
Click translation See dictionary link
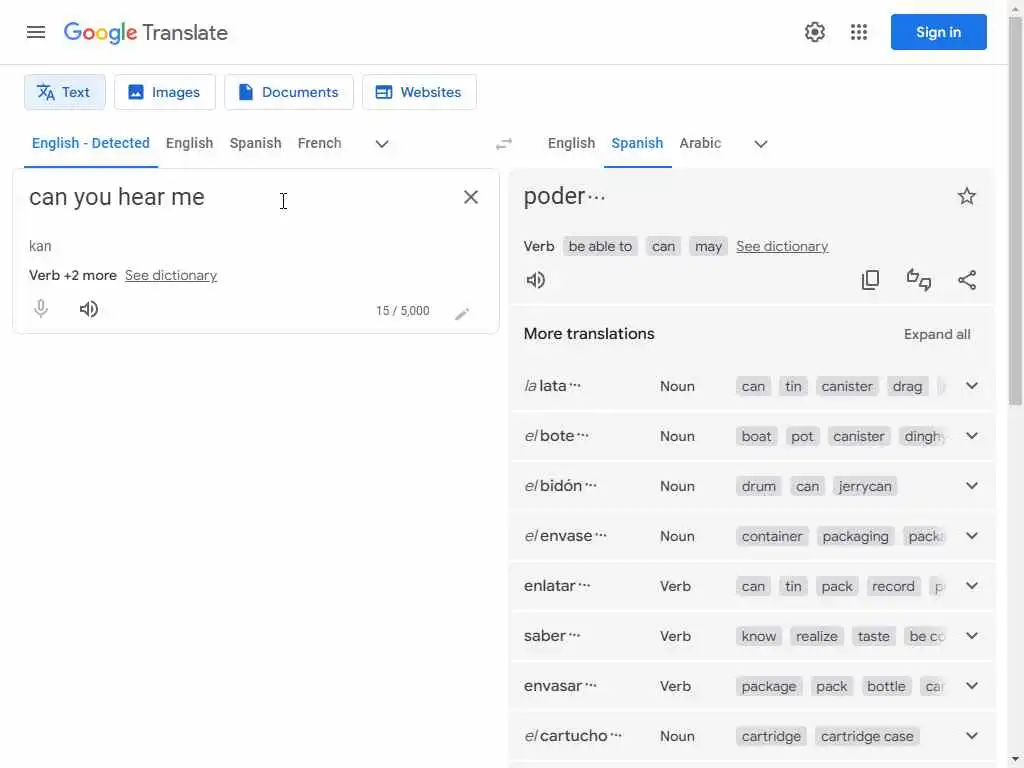tap(782, 246)
